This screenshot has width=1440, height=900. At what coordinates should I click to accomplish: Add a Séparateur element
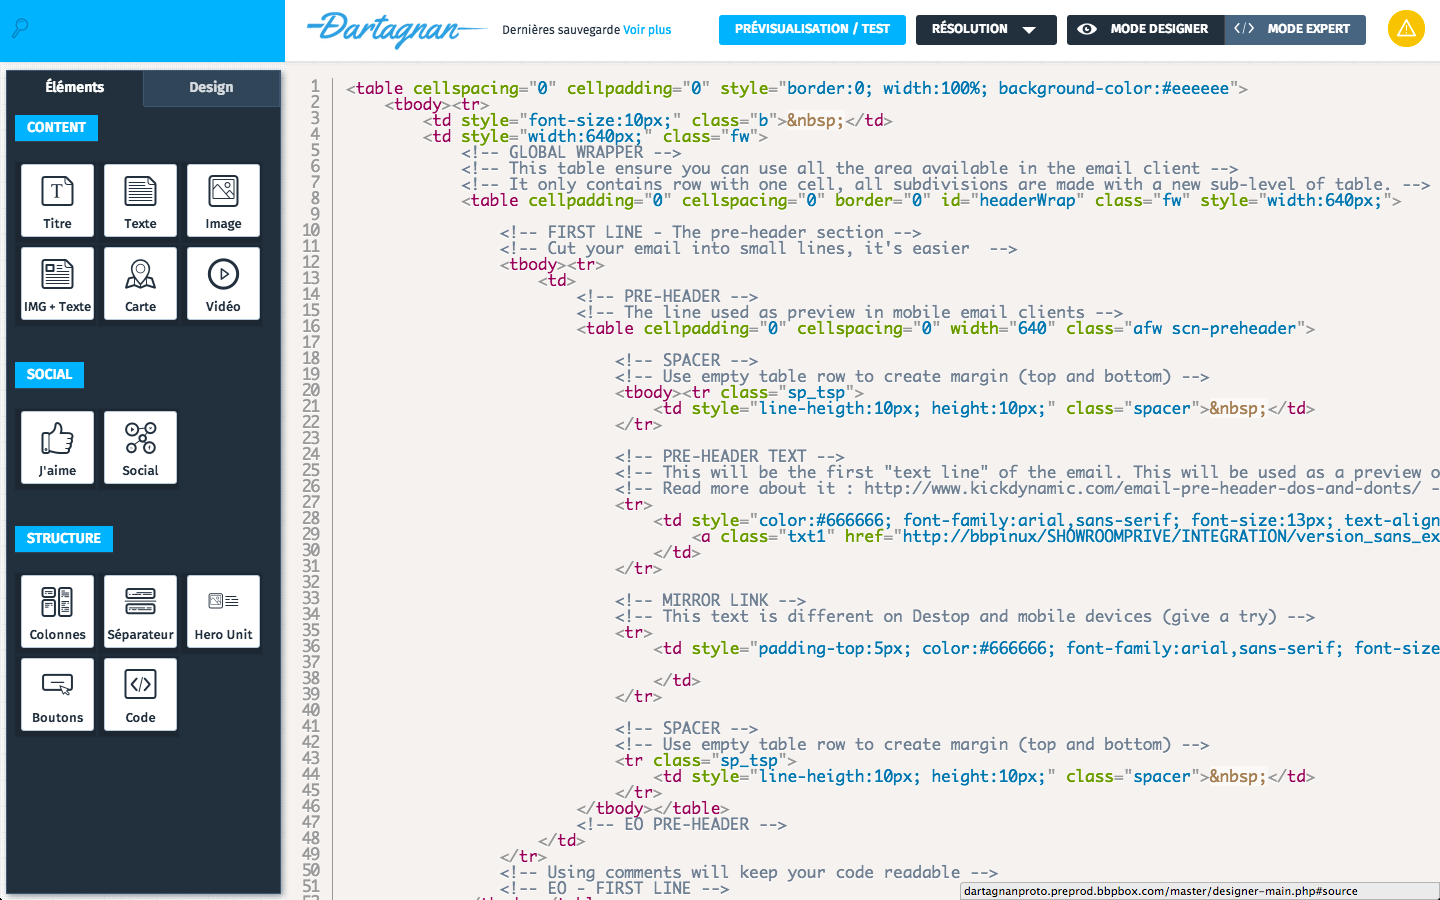[x=140, y=611]
